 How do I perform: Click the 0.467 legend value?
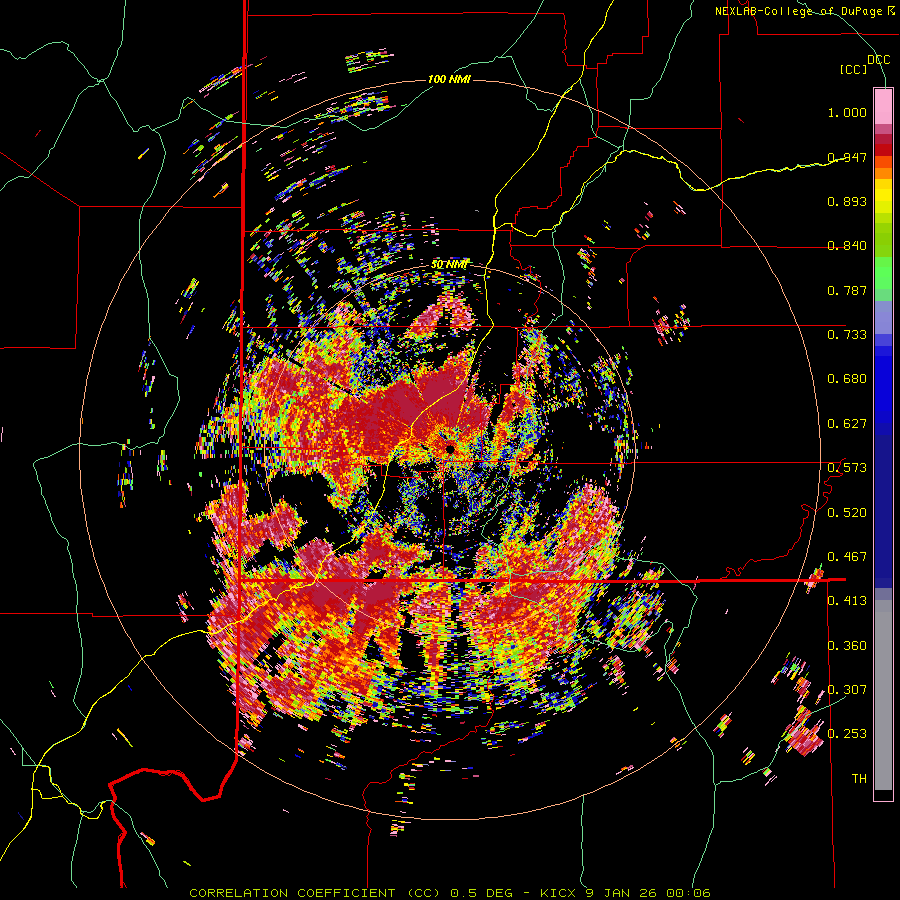click(x=847, y=557)
